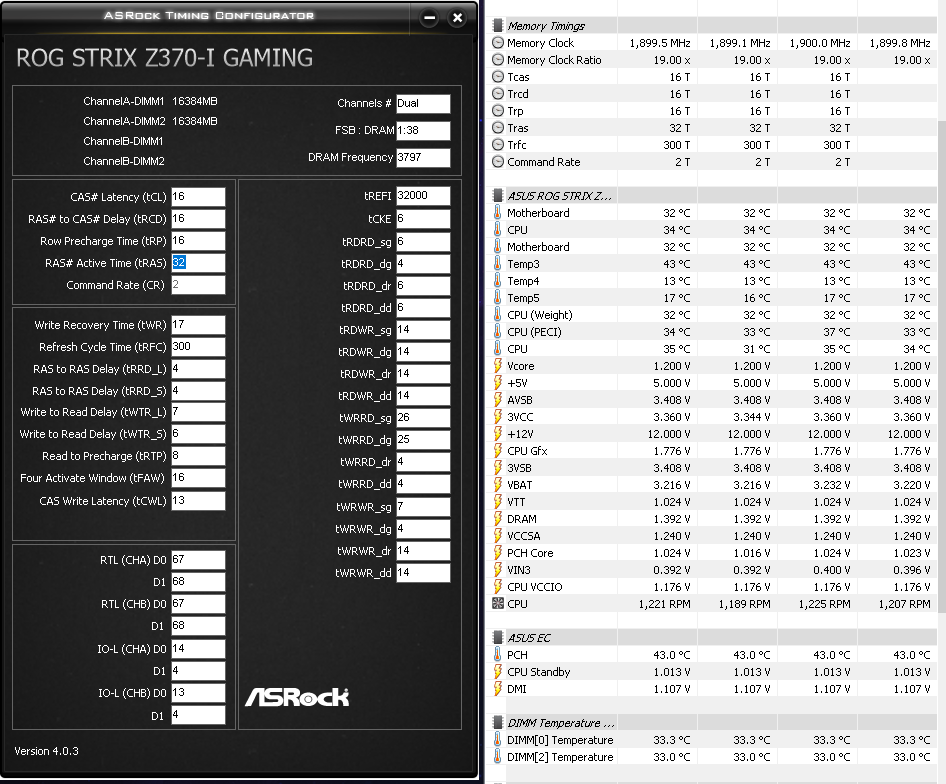Screen dimensions: 946x784
Task: Click the Vcore voltage bolt icon
Action: (x=498, y=366)
